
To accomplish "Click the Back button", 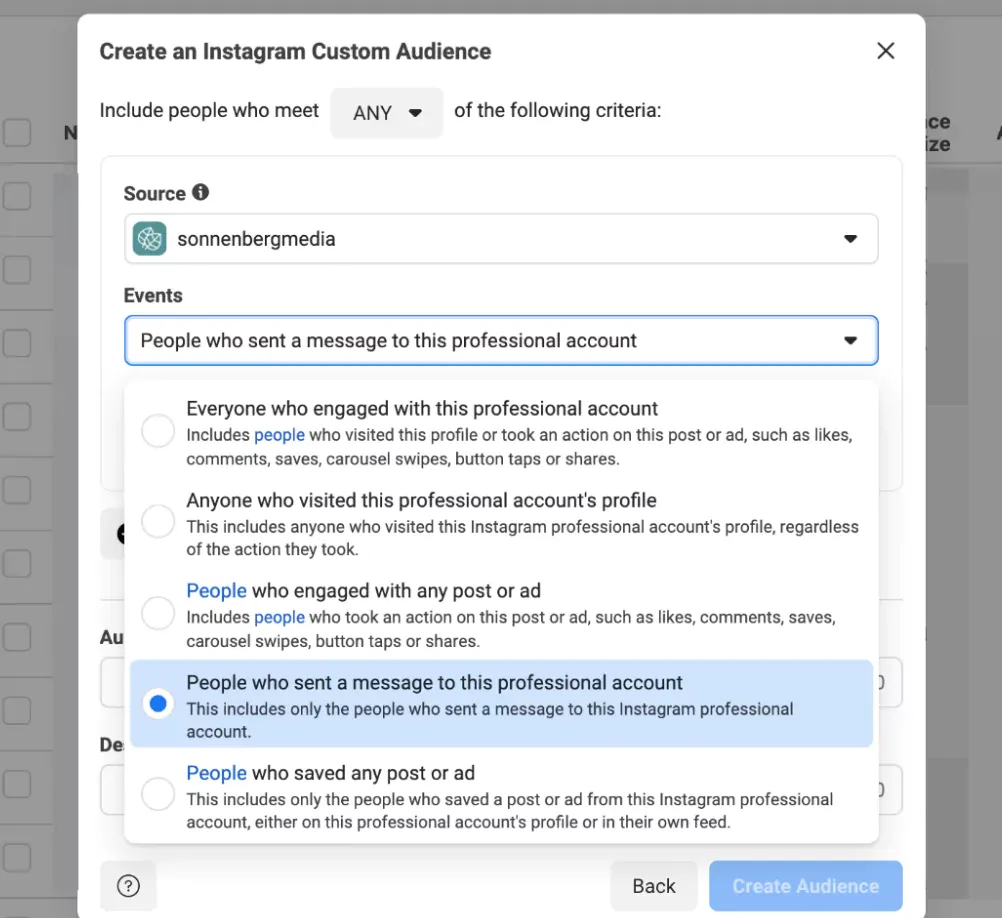I will (654, 886).
